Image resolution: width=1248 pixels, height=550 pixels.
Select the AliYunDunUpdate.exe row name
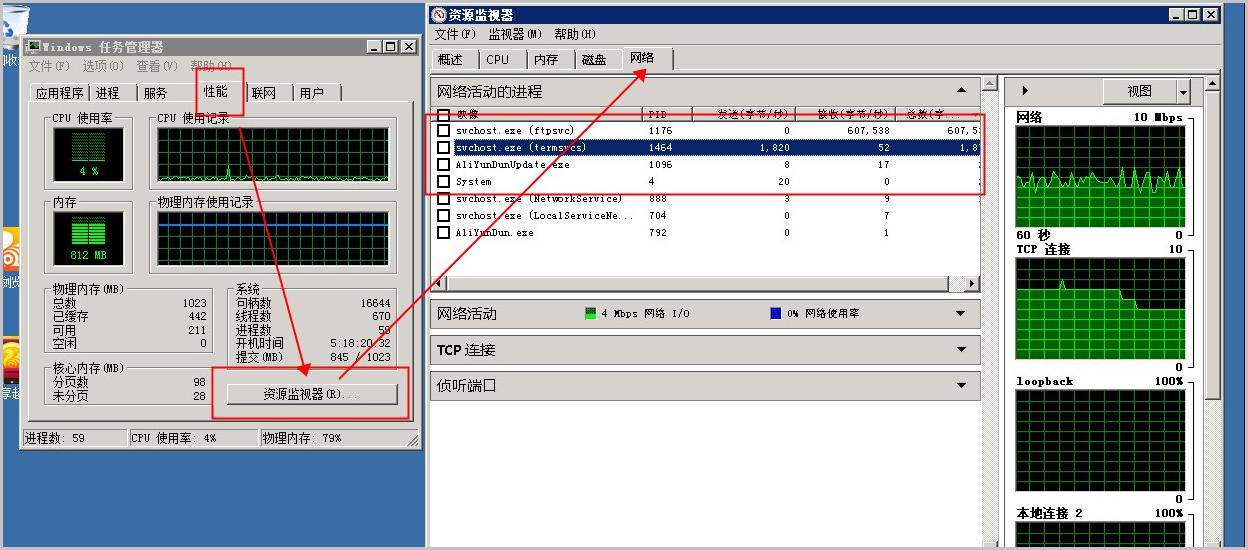513,165
